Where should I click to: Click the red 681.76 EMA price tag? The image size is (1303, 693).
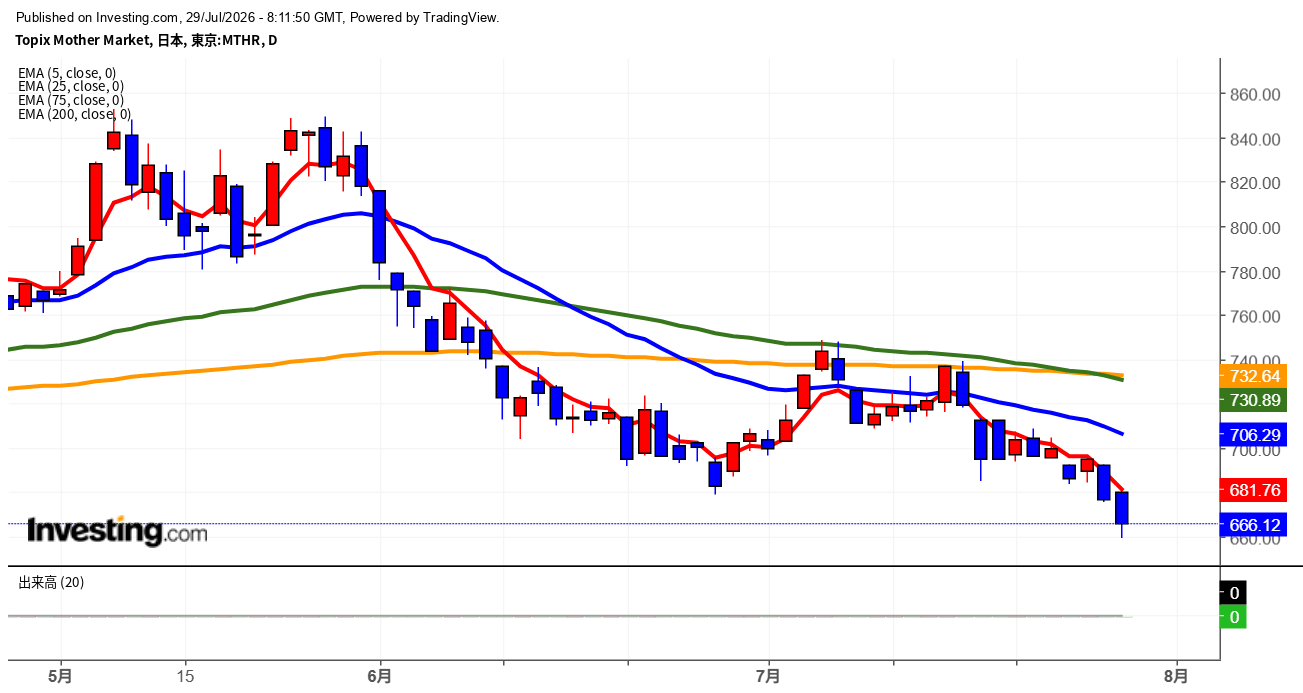point(1253,490)
